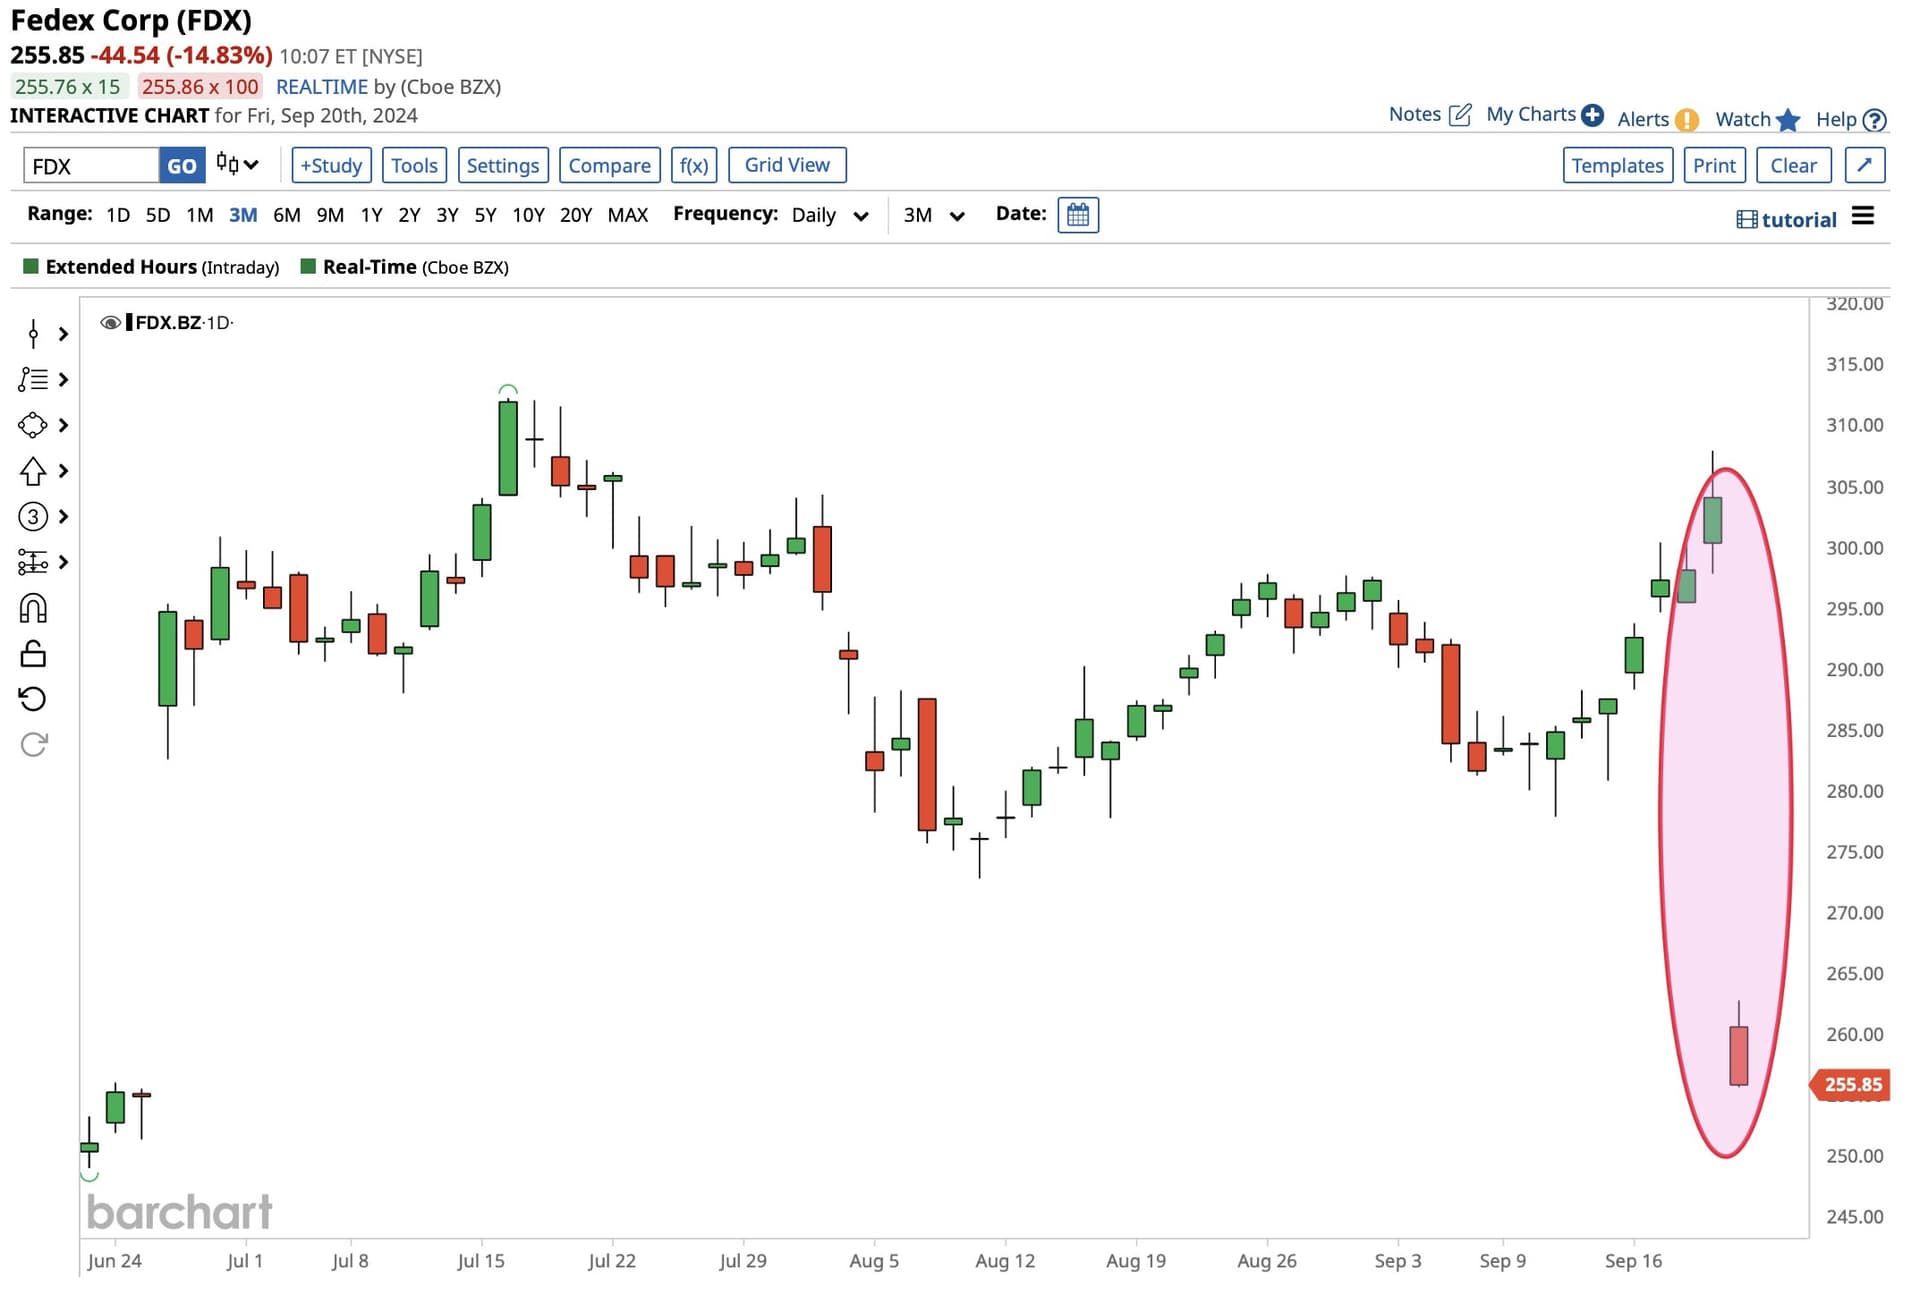Click the +Study button
The image size is (1920, 1313).
pos(332,165)
